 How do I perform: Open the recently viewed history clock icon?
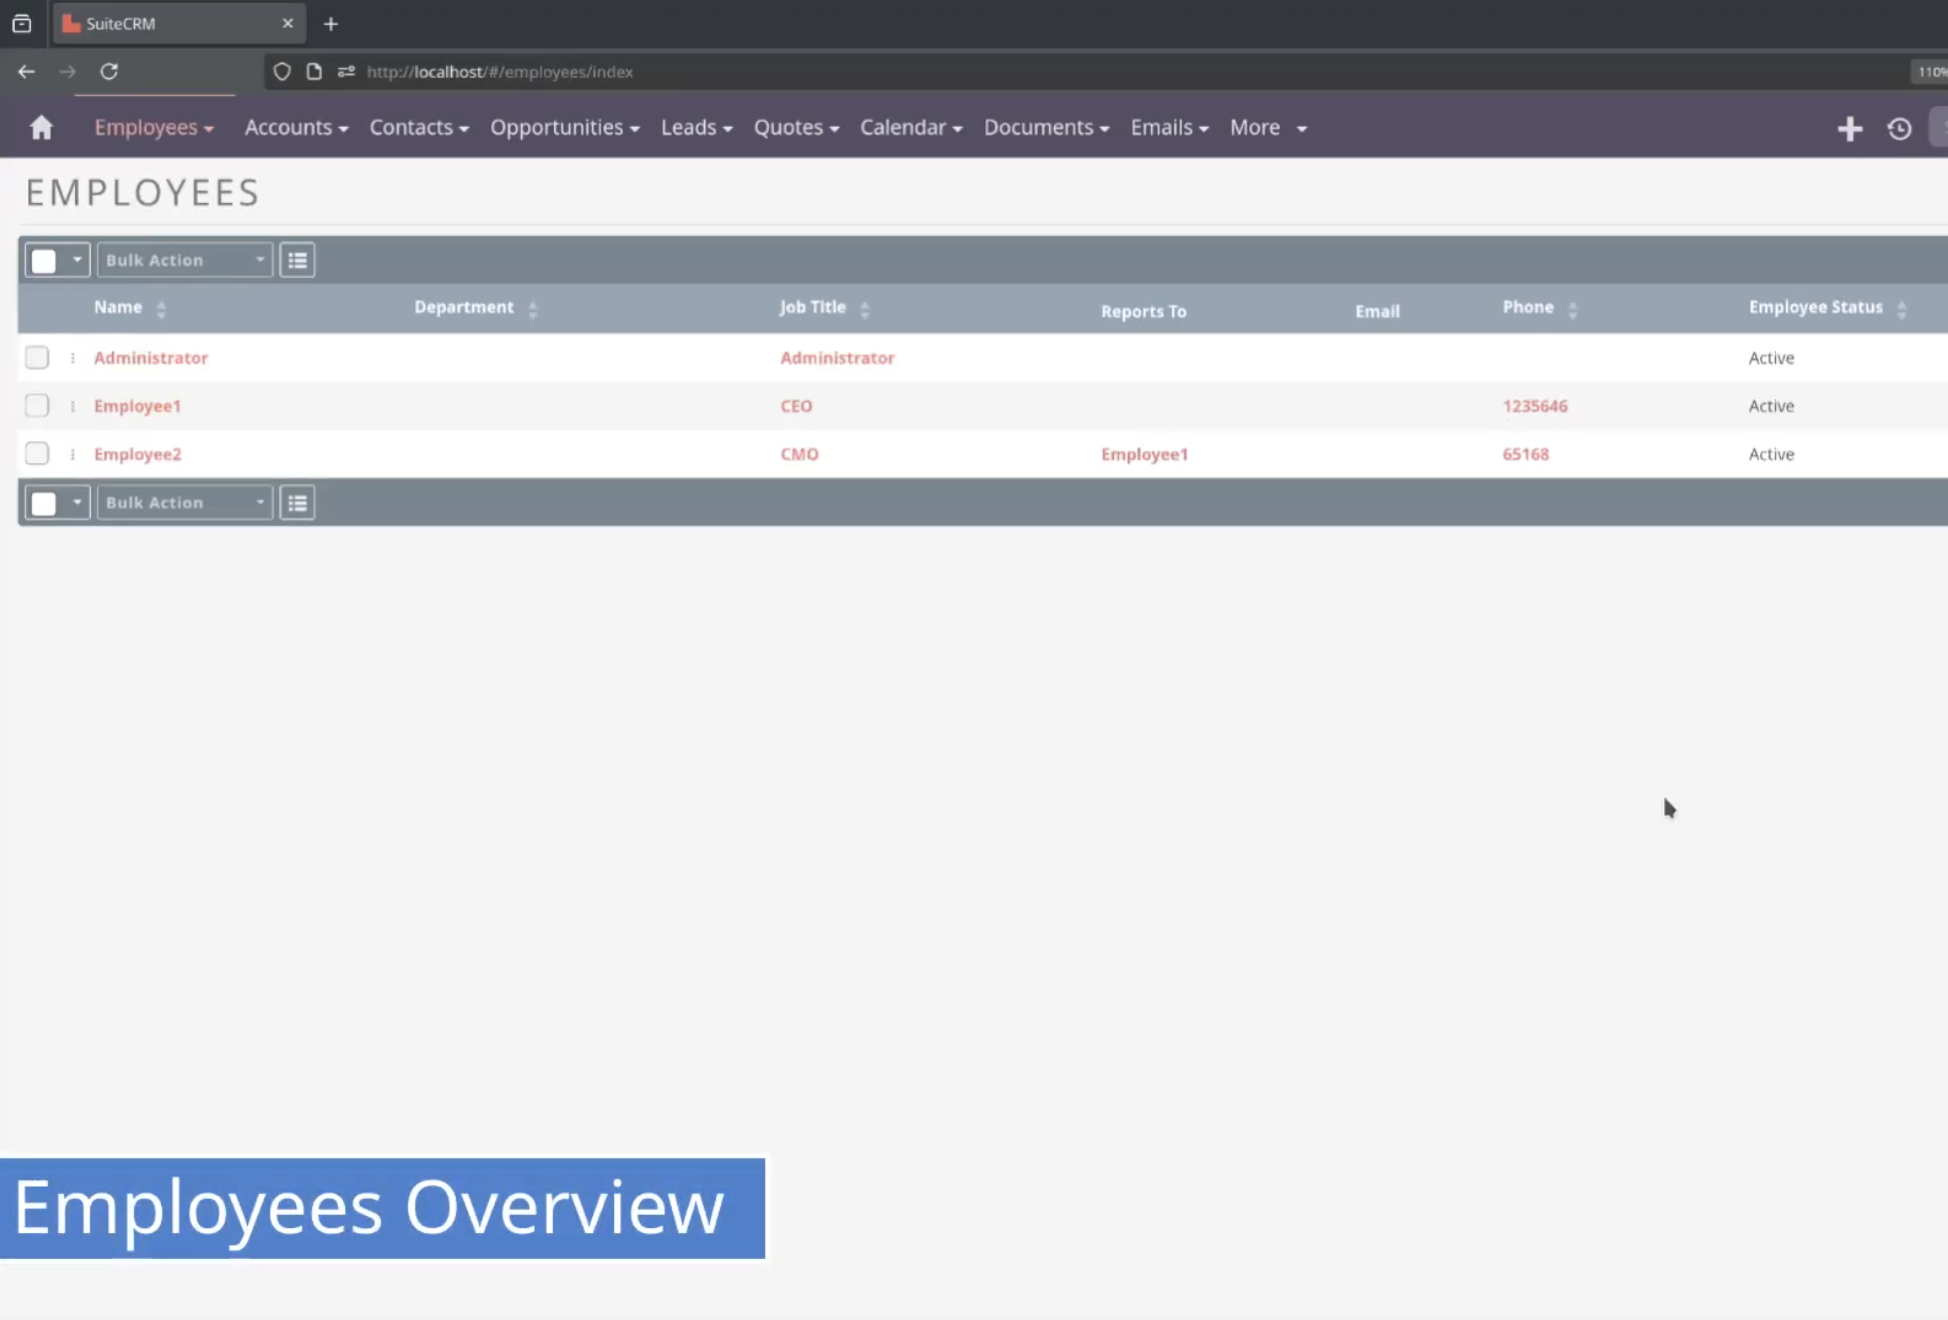(x=1900, y=128)
